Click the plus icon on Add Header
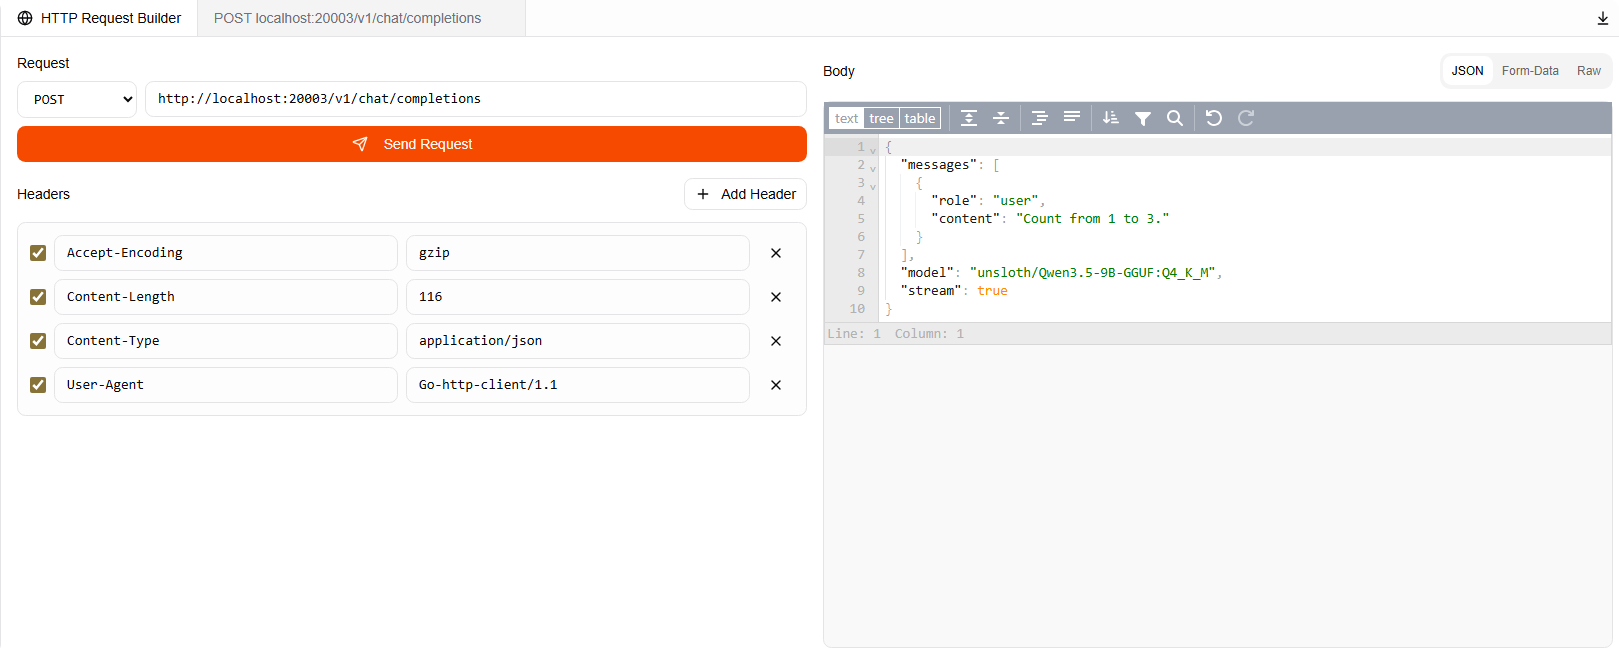The image size is (1619, 654). pos(703,194)
